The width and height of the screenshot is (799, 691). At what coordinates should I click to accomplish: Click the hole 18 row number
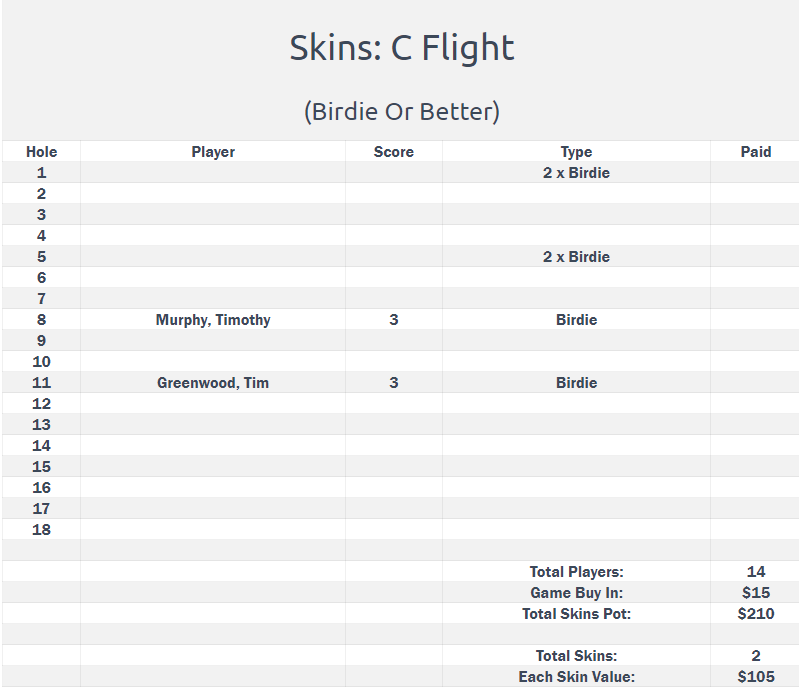point(41,529)
